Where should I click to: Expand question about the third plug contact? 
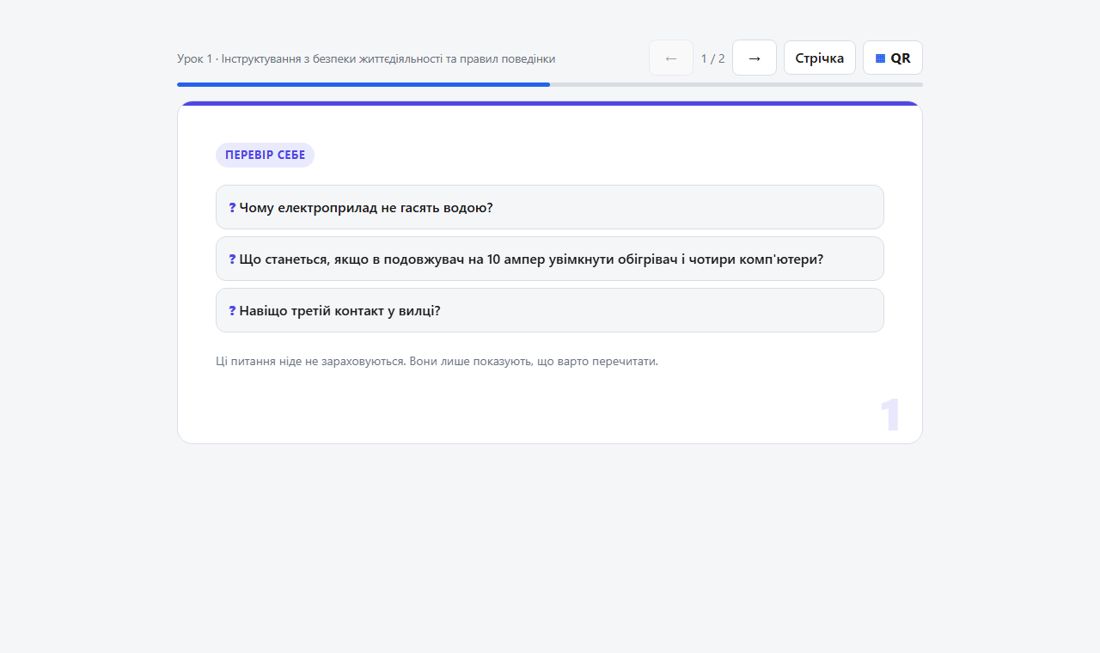(549, 310)
